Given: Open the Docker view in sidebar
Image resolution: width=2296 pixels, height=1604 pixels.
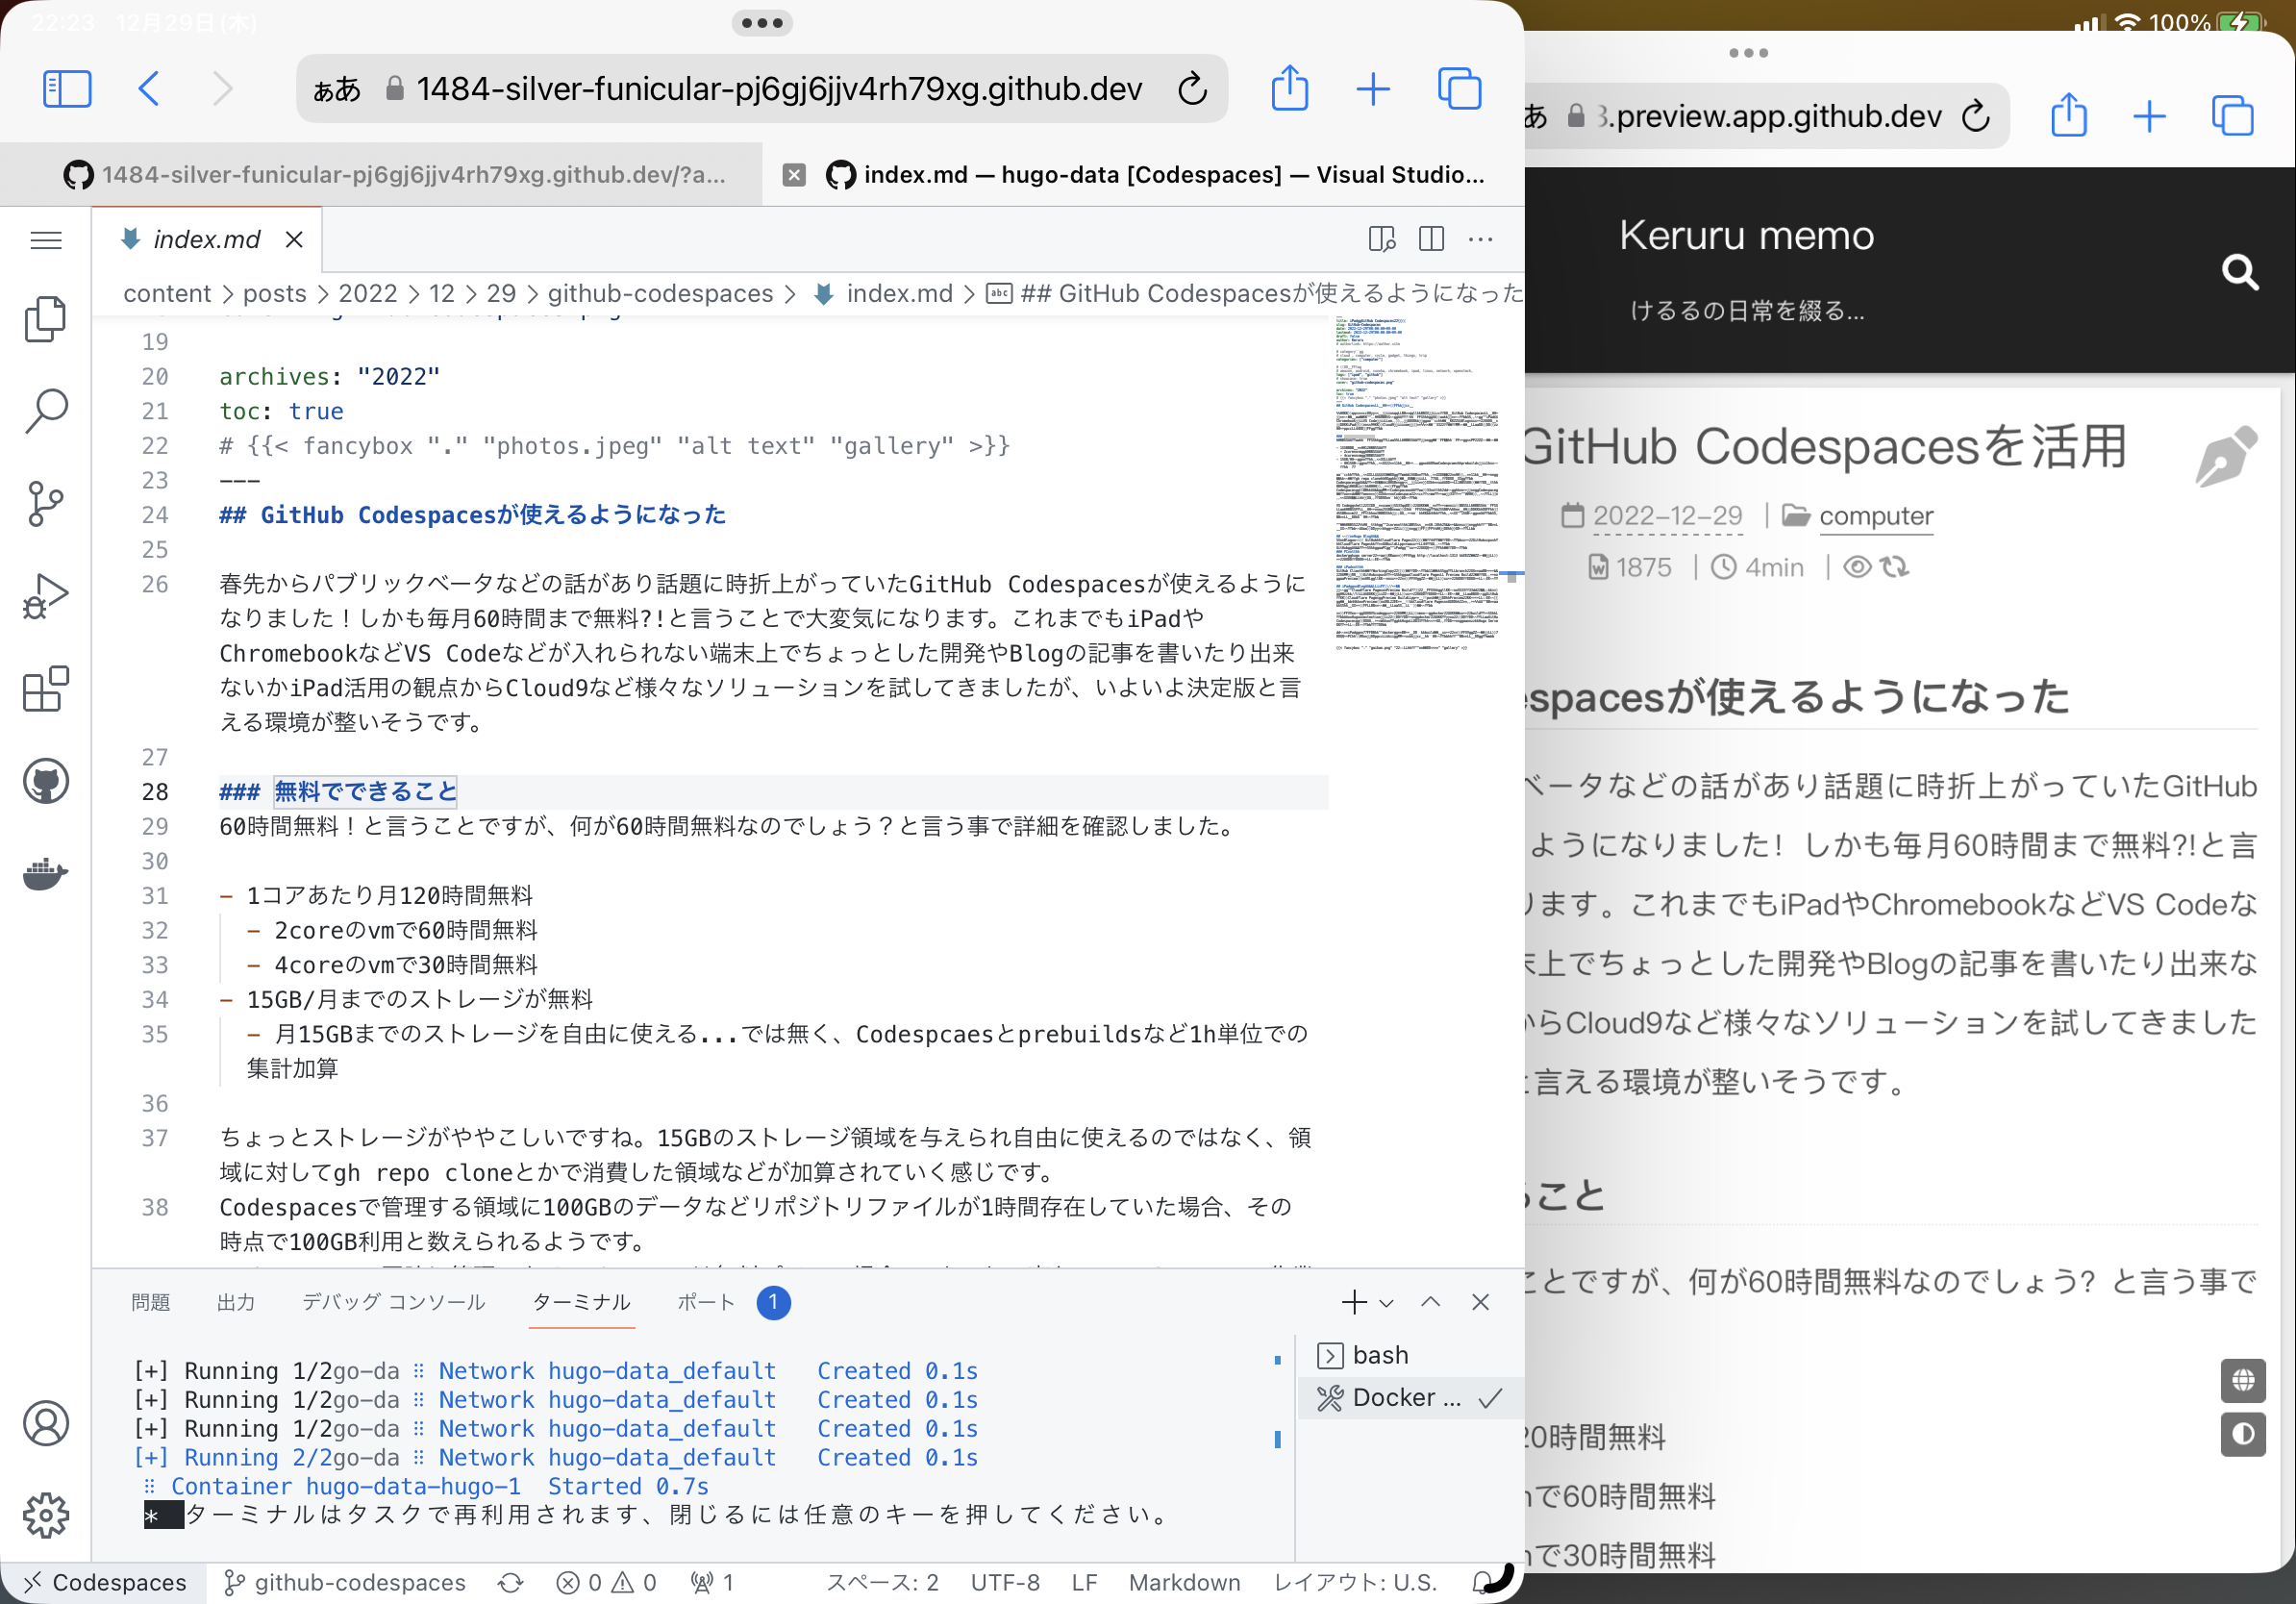Looking at the screenshot, I should 45,874.
